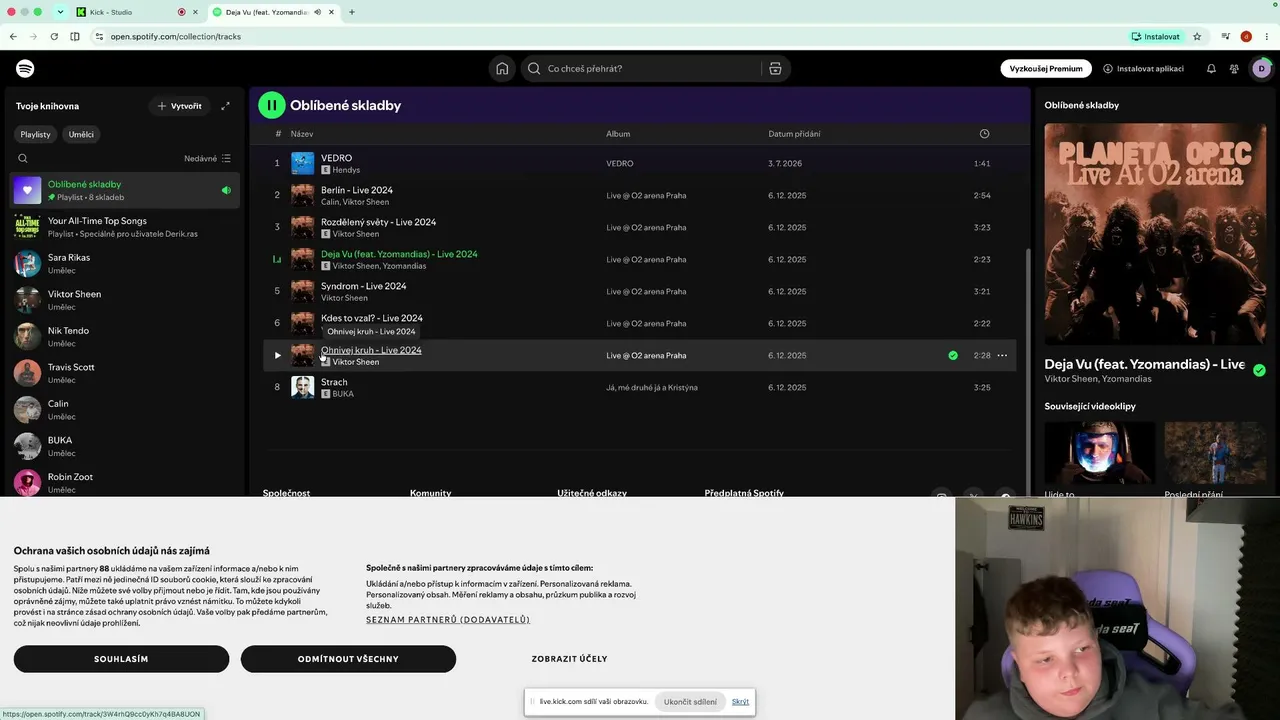Click the Instalovat chip in address bar
This screenshot has width=1280, height=720.
(1156, 37)
